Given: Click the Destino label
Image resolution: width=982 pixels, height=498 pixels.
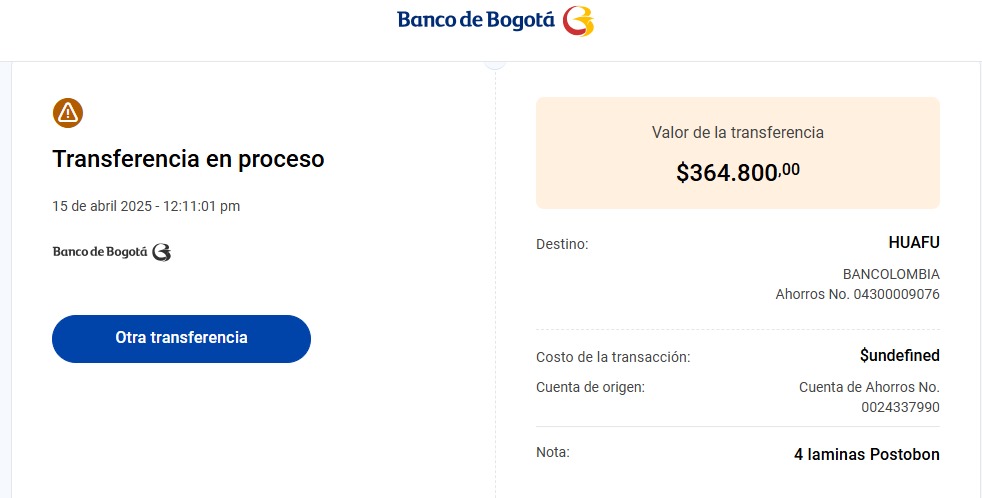Looking at the screenshot, I should pyautogui.click(x=562, y=244).
